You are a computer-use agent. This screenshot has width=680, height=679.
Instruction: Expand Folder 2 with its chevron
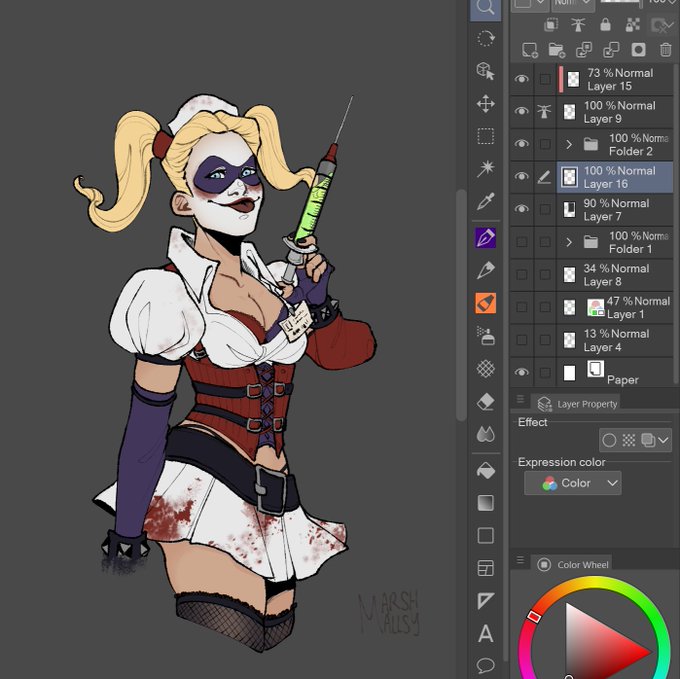click(569, 144)
